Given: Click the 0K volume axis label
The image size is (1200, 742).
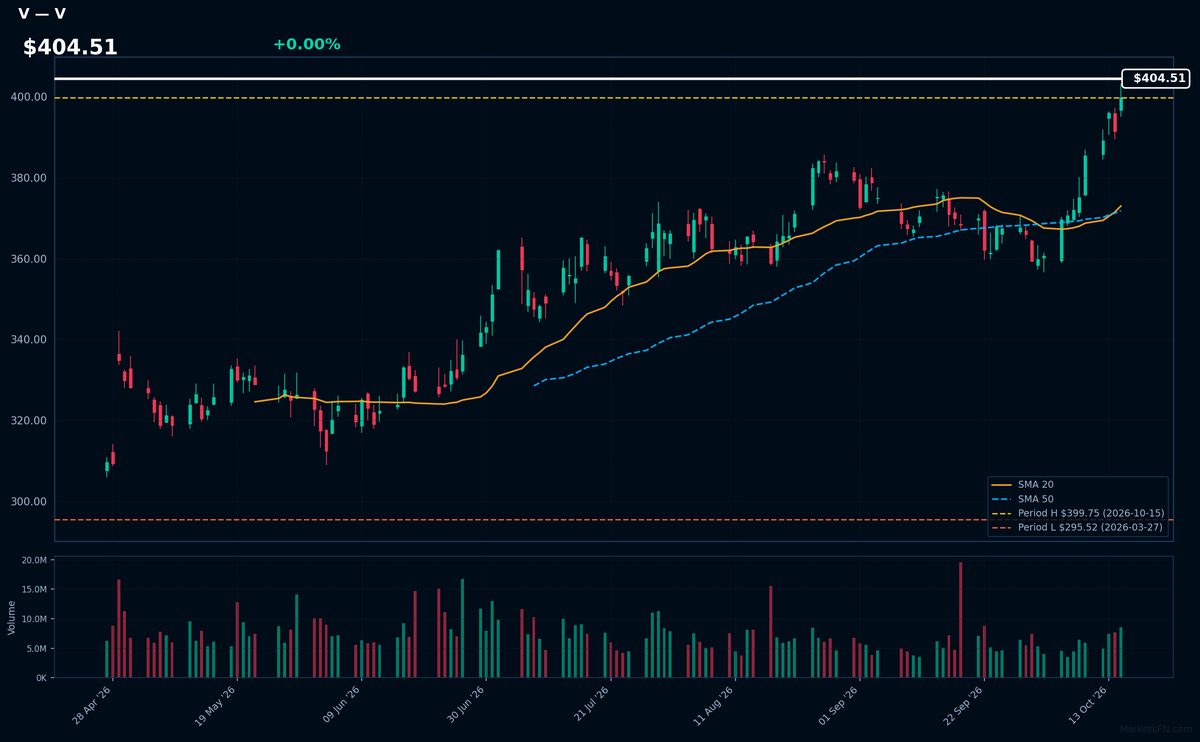Looking at the screenshot, I should [x=42, y=678].
